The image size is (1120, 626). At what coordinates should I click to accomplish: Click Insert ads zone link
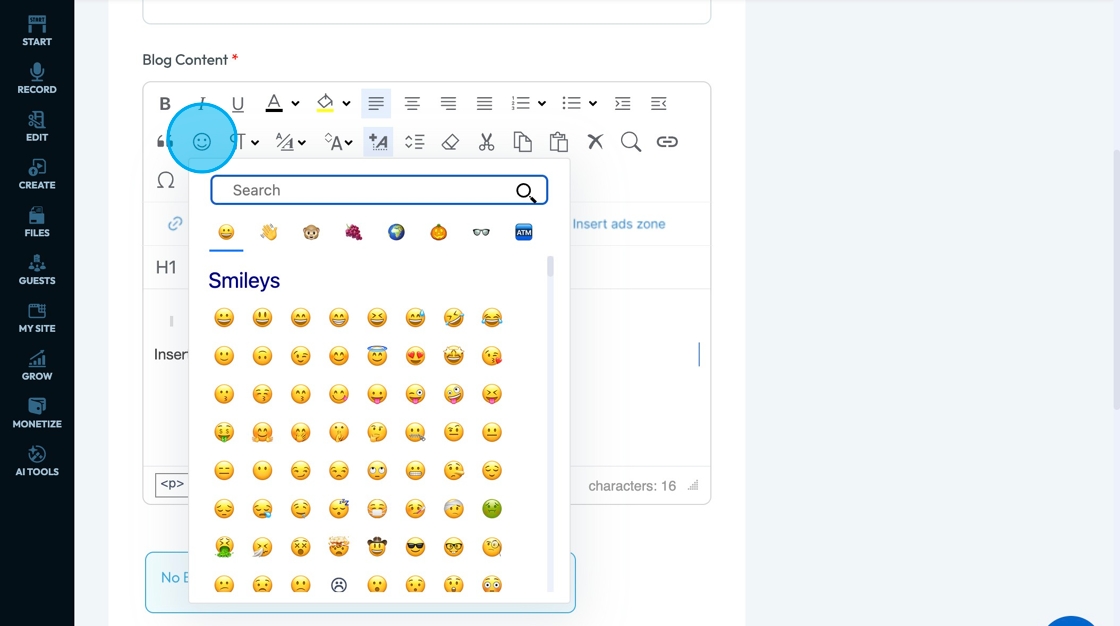(619, 224)
